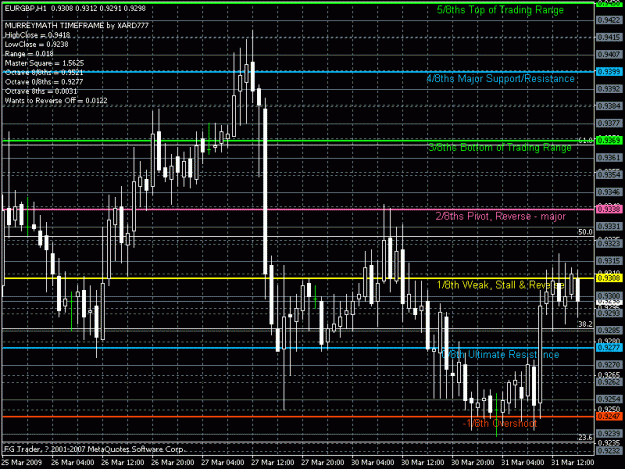This screenshot has width=625, height=469.
Task: Click the "30 Mar 12:00" time label
Action: [x=423, y=463]
